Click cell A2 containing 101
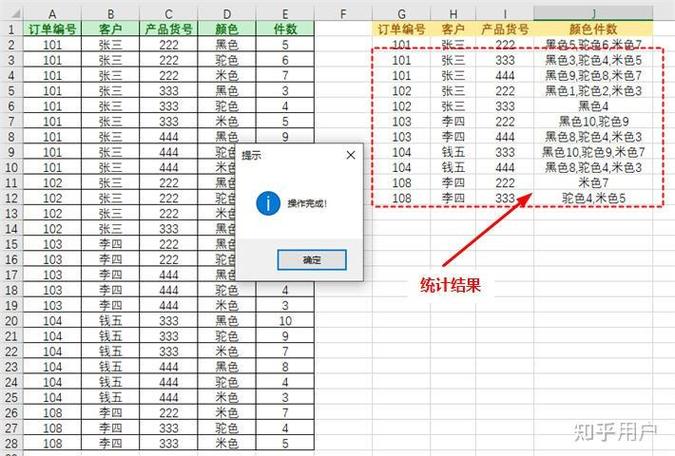This screenshot has height=456, width=675. tap(52, 45)
